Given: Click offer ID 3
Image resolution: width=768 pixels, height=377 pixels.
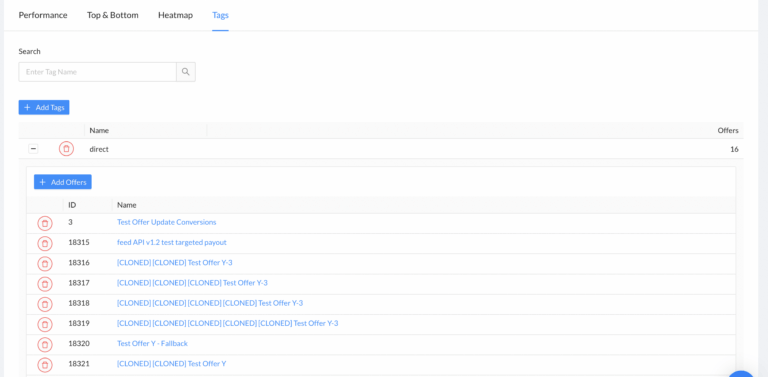Looking at the screenshot, I should [x=71, y=222].
